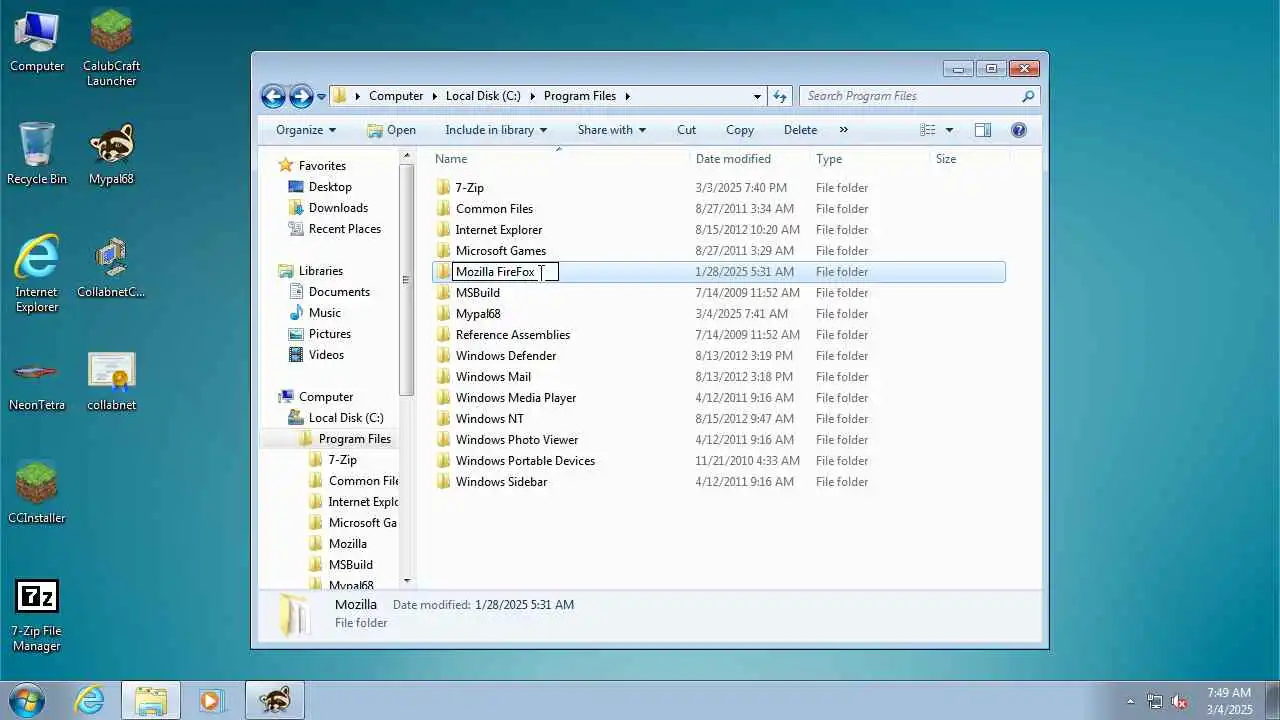
Task: Open Explorer help question mark icon
Action: click(1018, 130)
